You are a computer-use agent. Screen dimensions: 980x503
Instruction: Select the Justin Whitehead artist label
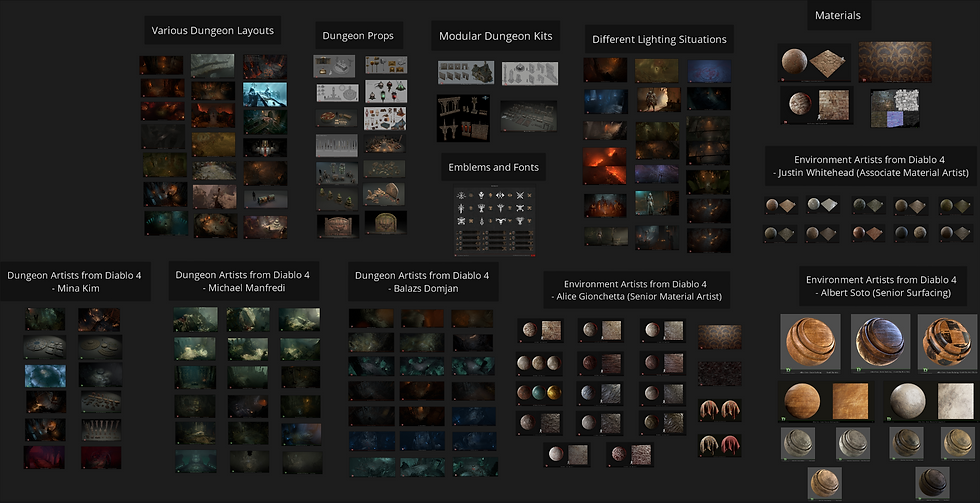point(872,166)
